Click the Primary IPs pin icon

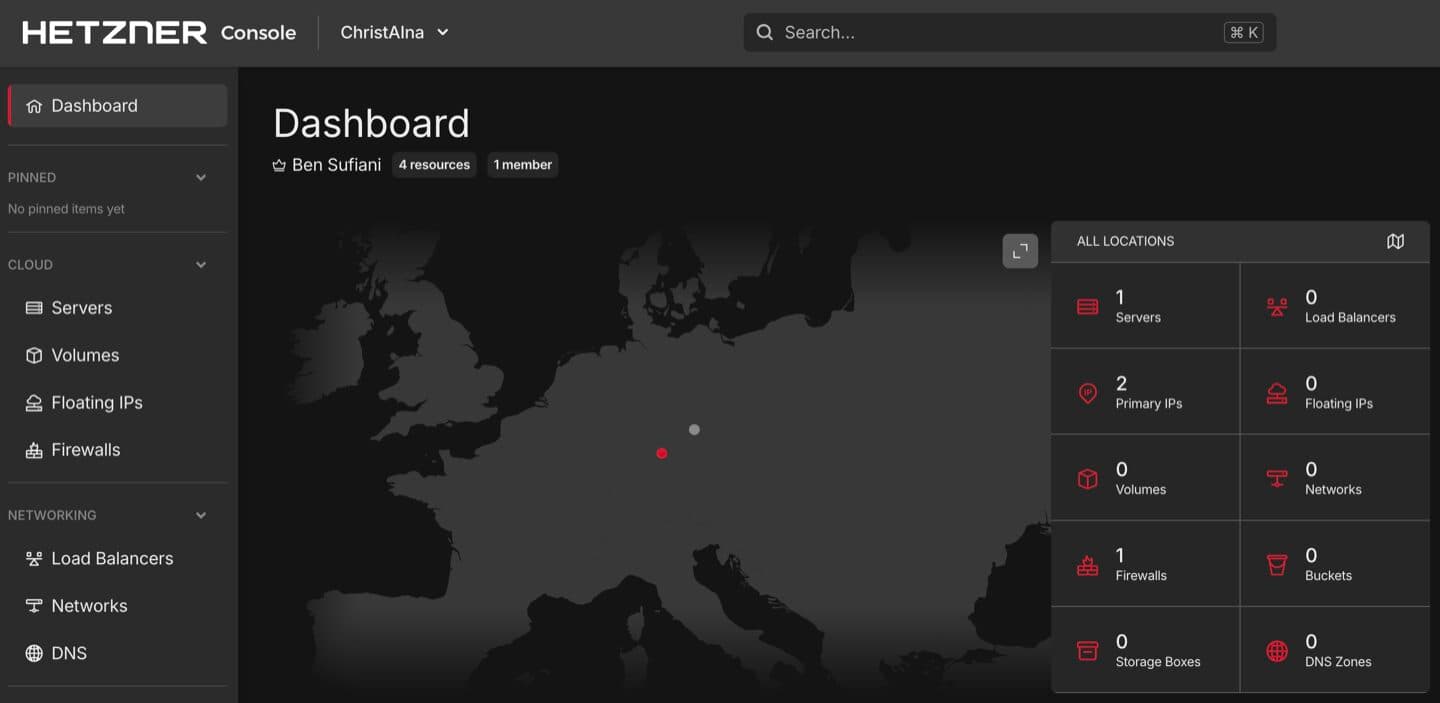coord(1087,393)
